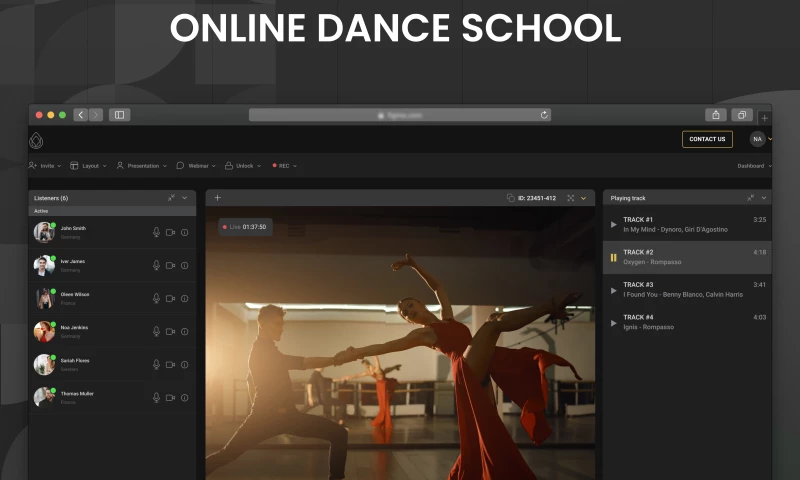Click the app logo in the header
The width and height of the screenshot is (800, 480).
(x=36, y=140)
